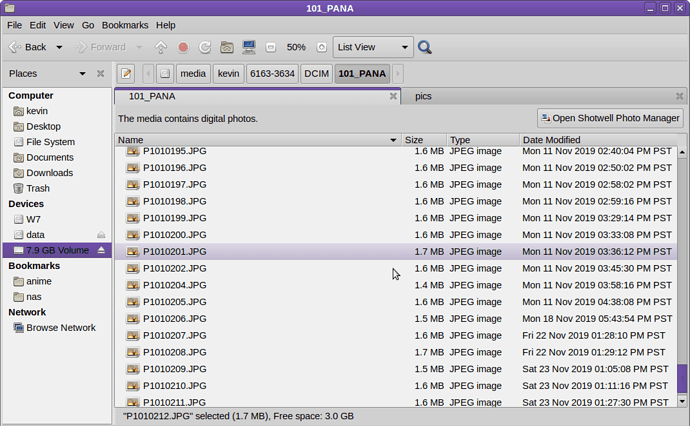Click the Back button

(x=29, y=47)
